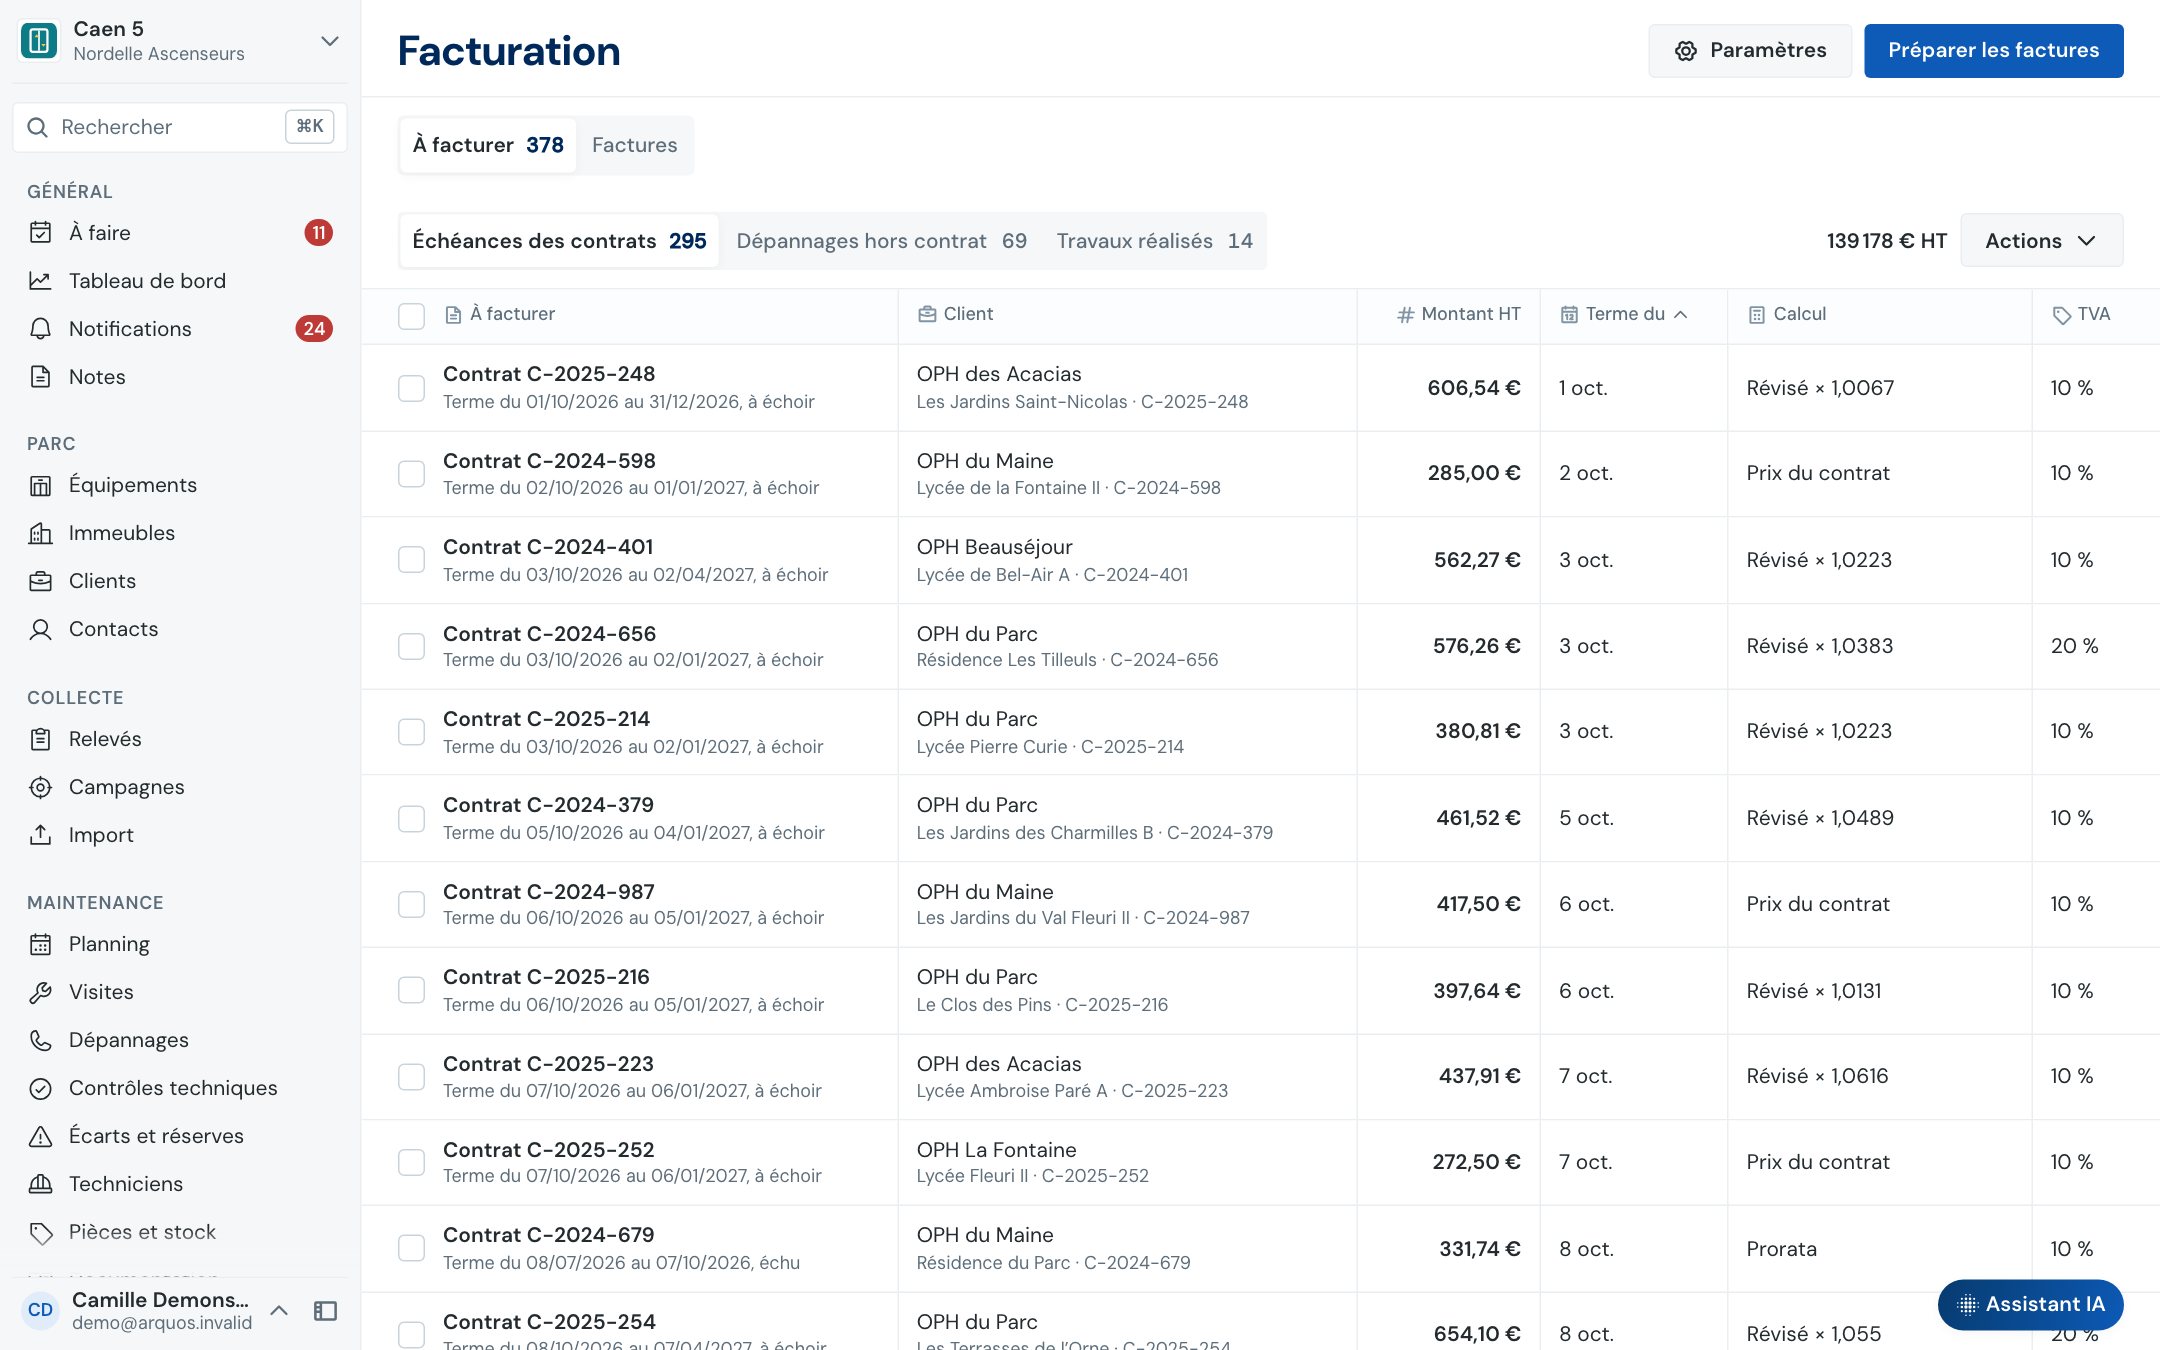The width and height of the screenshot is (2160, 1350).
Task: Sort by the Terme du column header
Action: click(1624, 314)
